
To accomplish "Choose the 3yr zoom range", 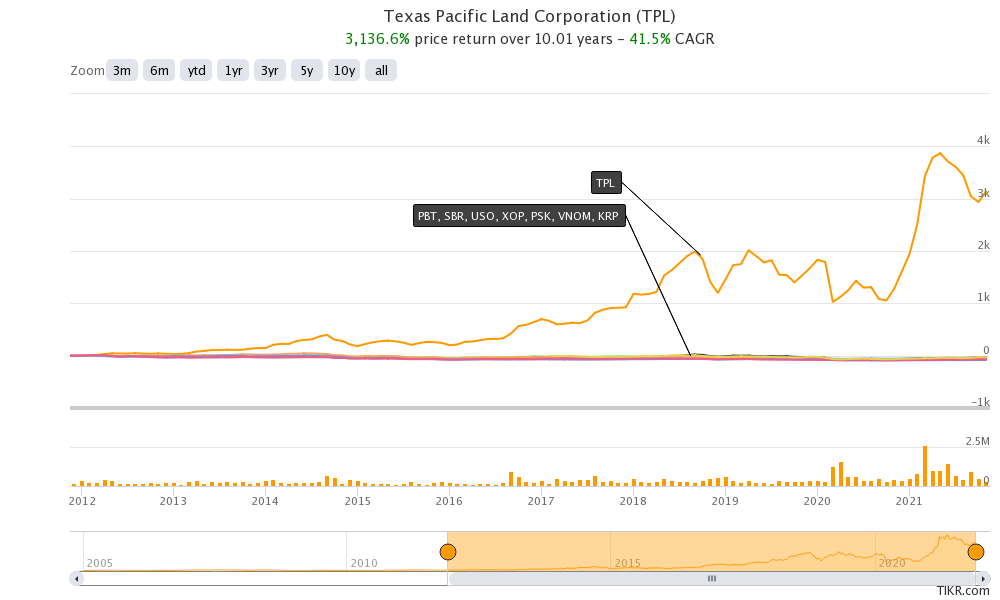I will [270, 70].
